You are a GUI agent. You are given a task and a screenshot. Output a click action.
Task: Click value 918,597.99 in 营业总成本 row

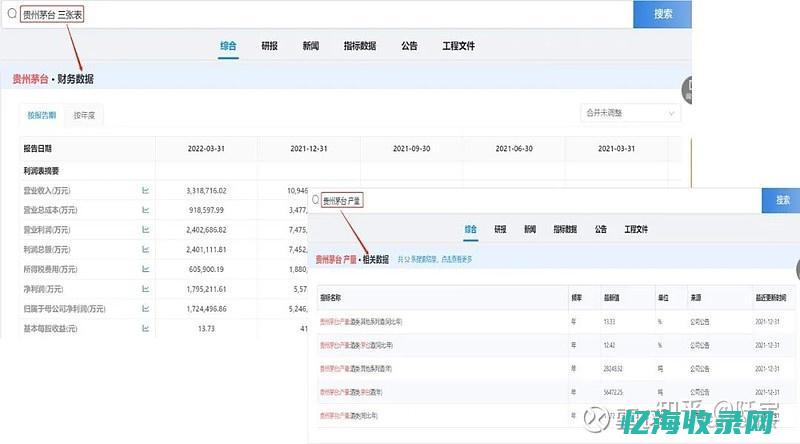coord(206,210)
